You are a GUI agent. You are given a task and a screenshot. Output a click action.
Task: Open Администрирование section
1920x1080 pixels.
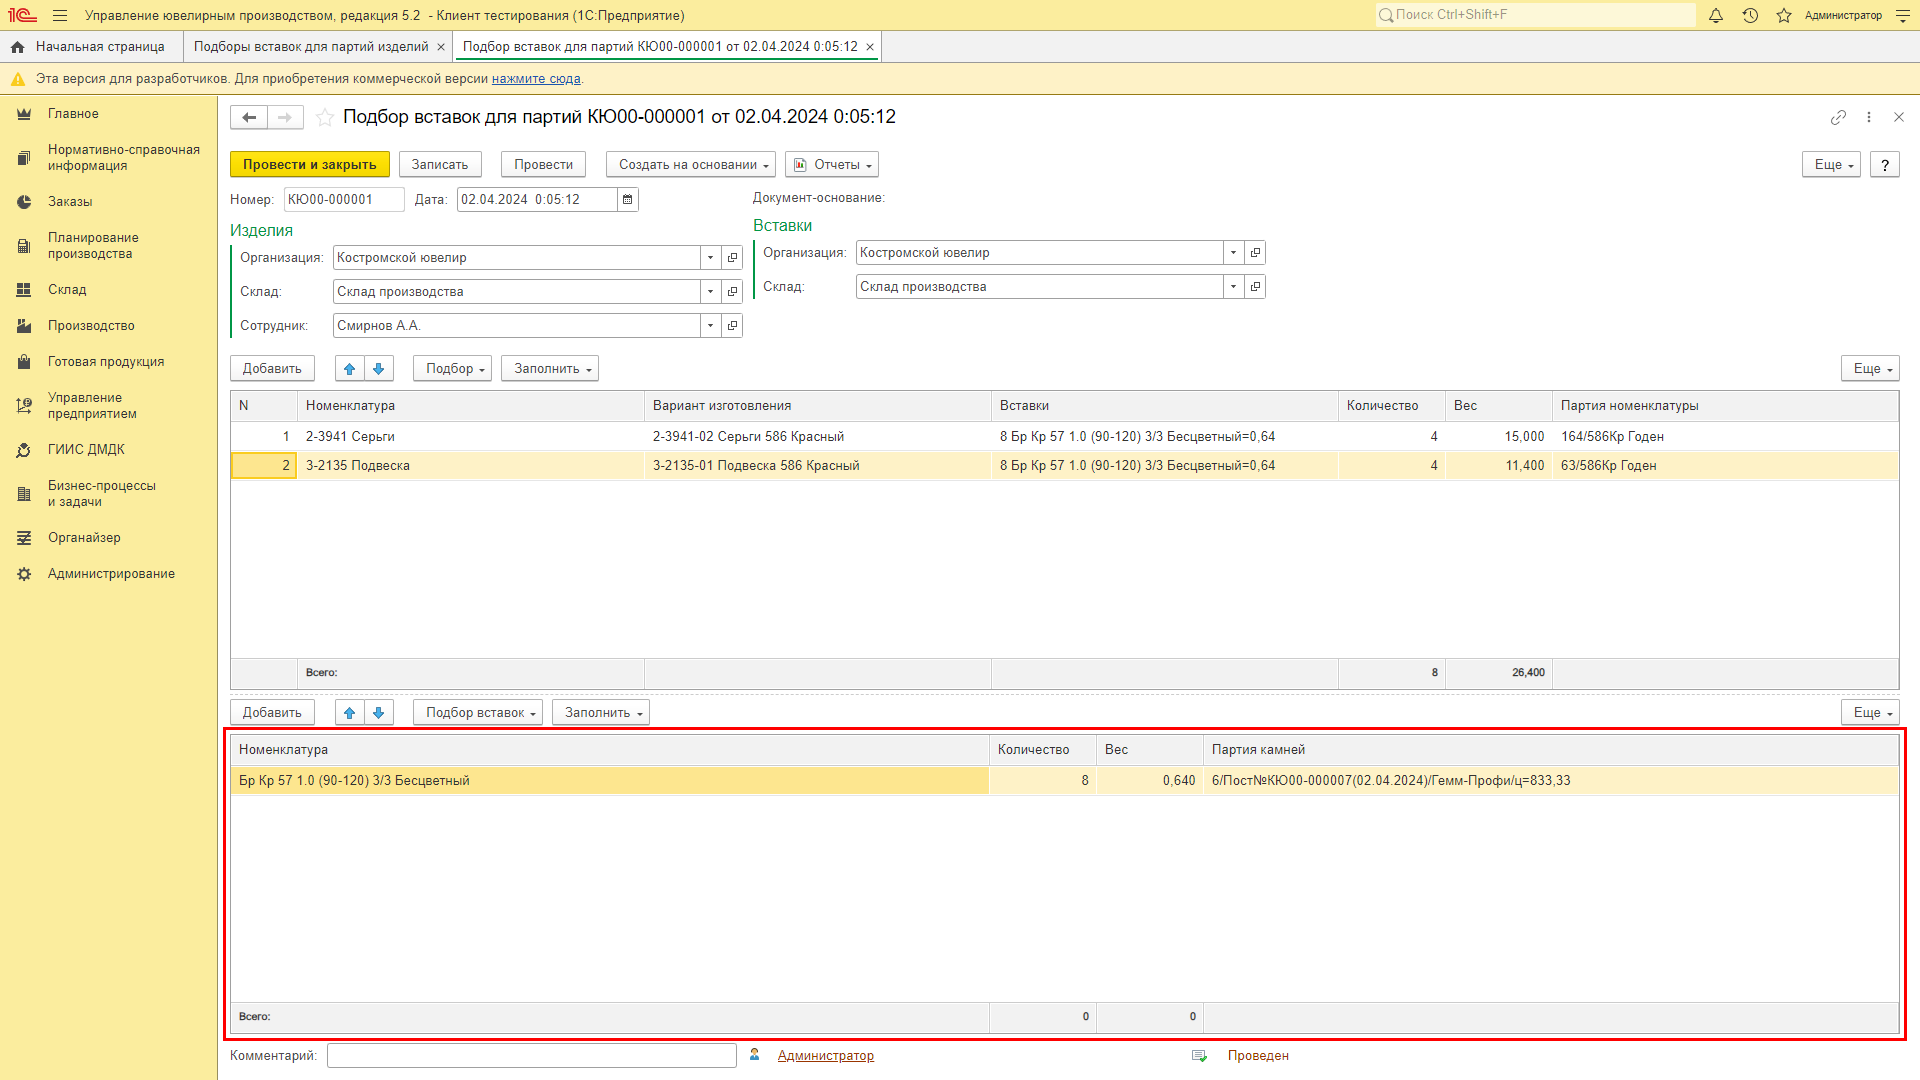click(111, 574)
